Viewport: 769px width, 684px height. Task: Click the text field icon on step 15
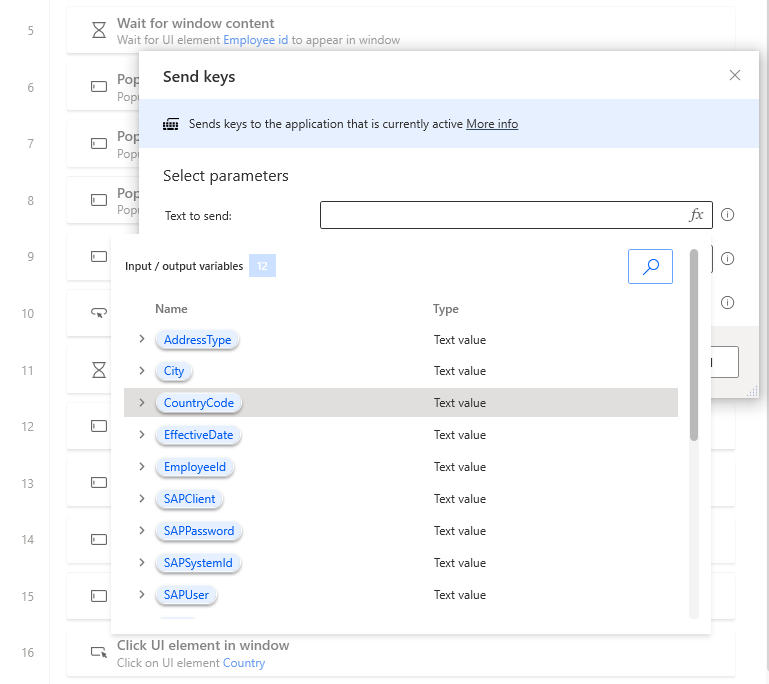click(x=99, y=596)
